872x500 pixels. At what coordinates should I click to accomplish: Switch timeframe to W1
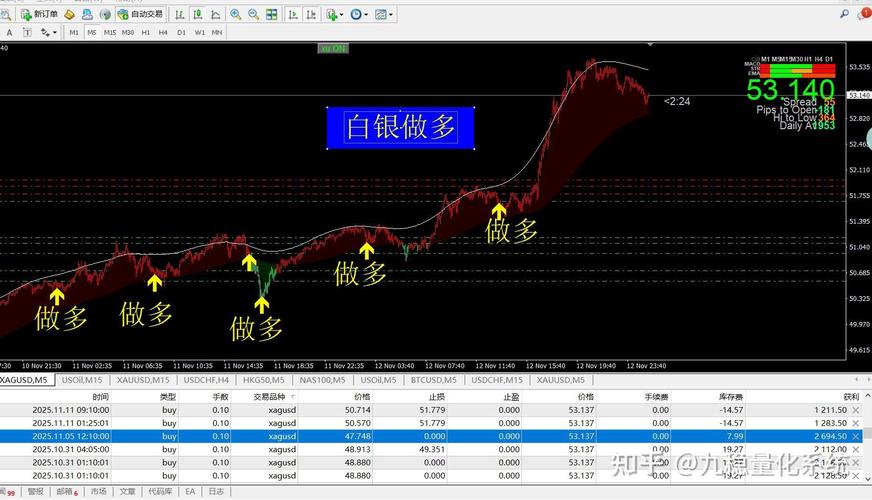point(199,33)
